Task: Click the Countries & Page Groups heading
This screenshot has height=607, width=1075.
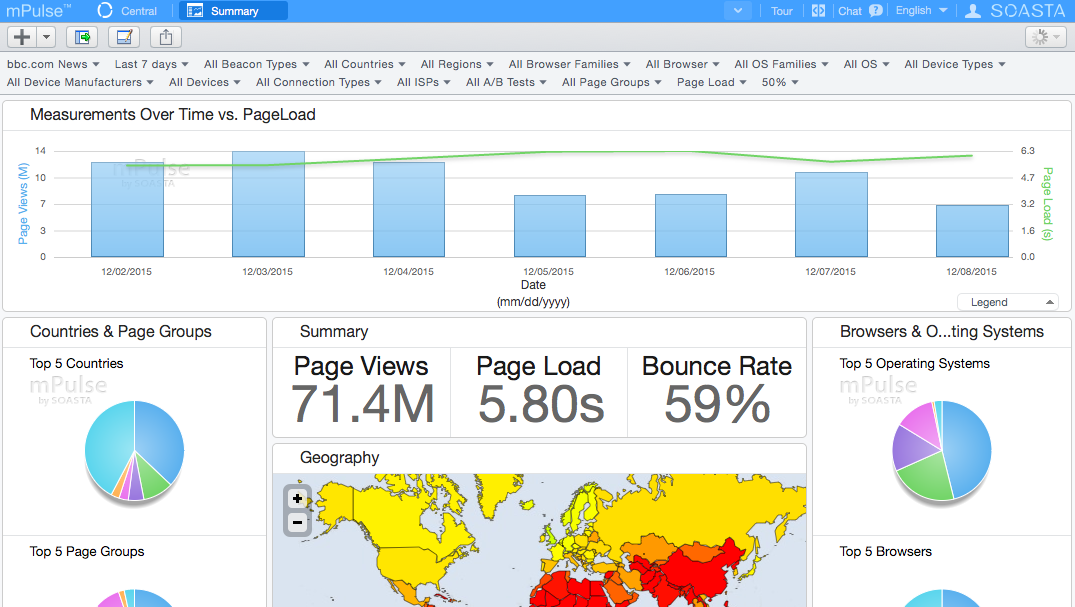Action: (121, 331)
